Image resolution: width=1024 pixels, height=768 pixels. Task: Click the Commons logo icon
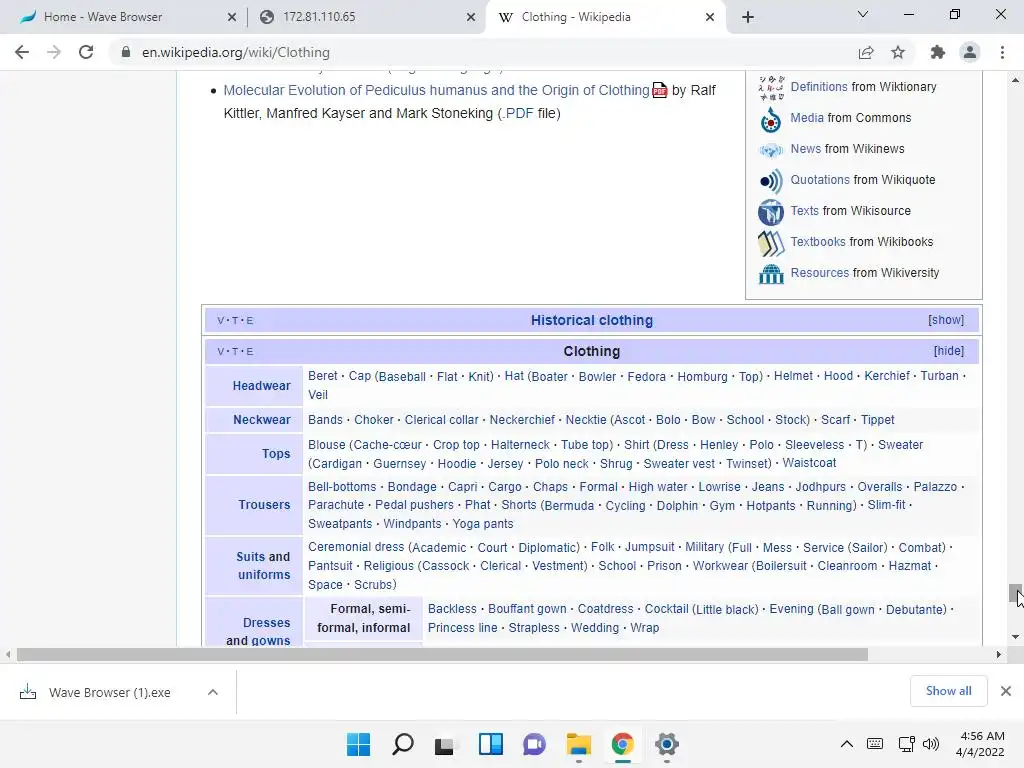click(x=771, y=119)
